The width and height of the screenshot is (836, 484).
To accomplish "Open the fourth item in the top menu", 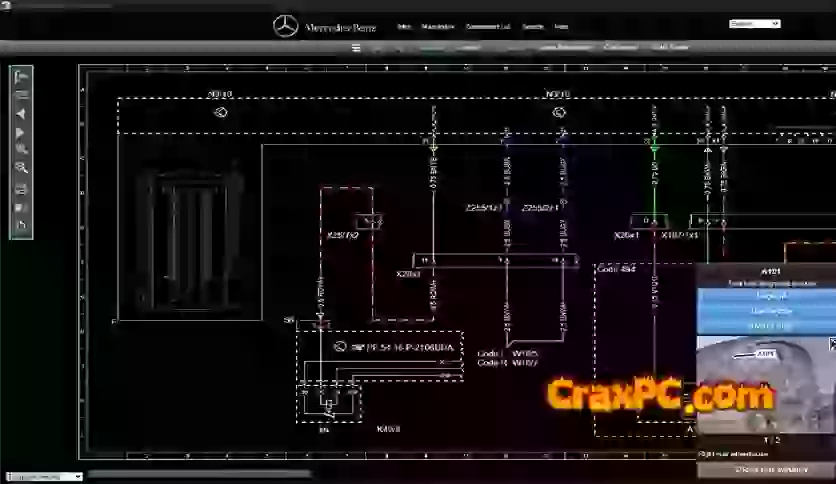I will [532, 27].
